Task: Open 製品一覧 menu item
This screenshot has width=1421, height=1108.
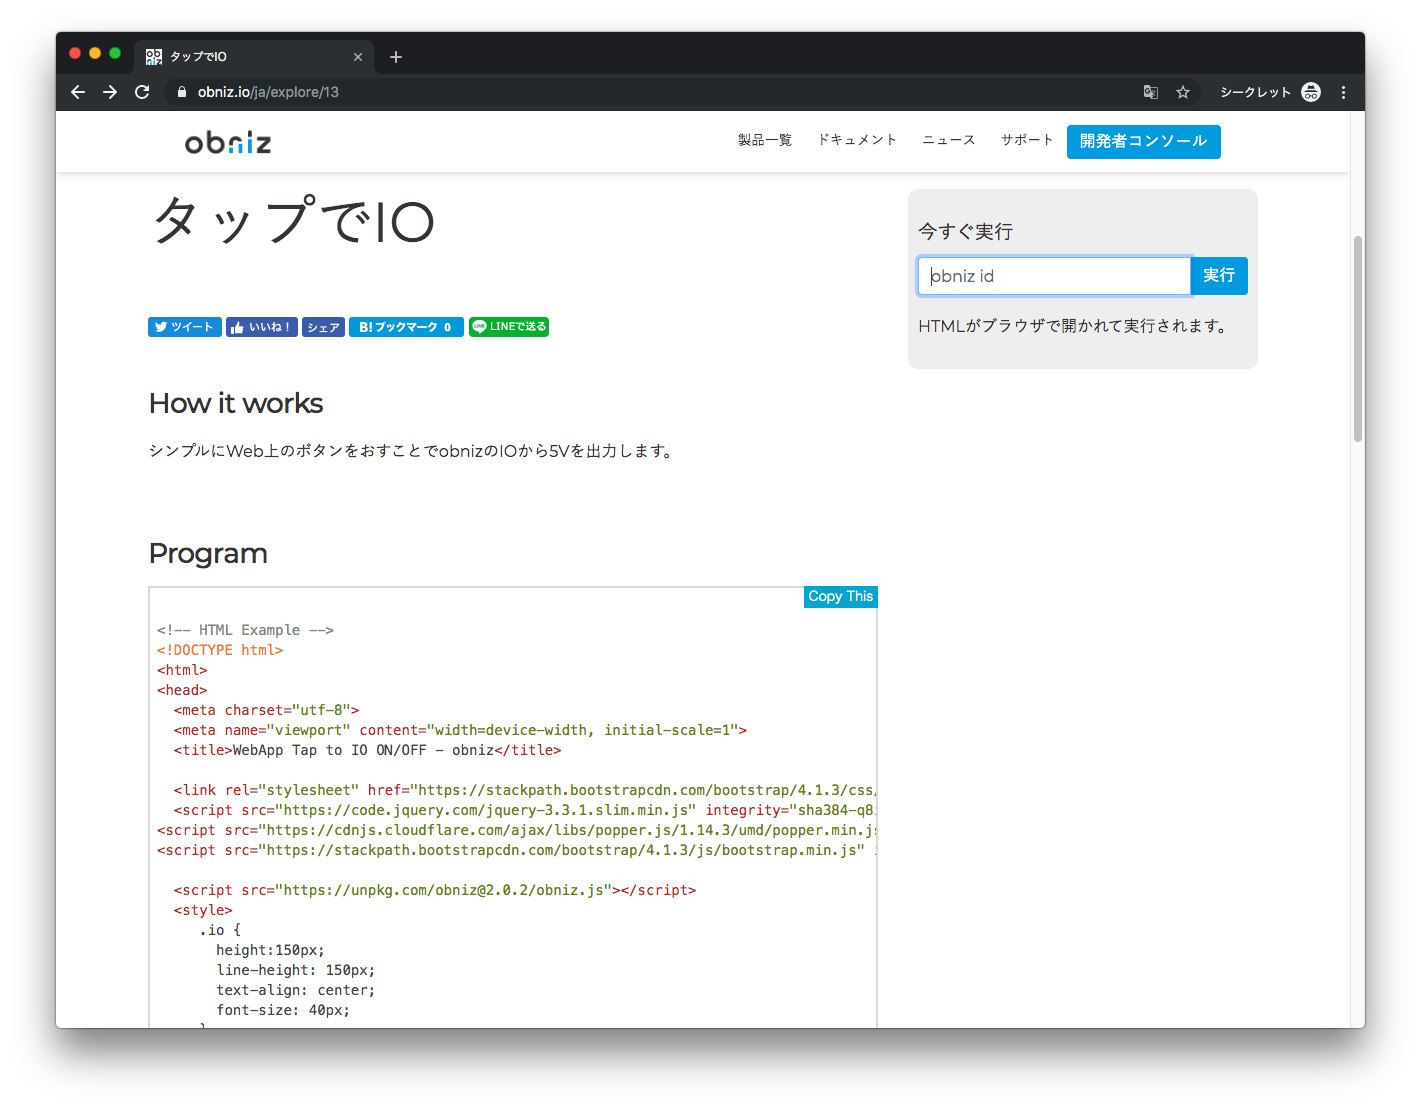Action: [x=765, y=140]
